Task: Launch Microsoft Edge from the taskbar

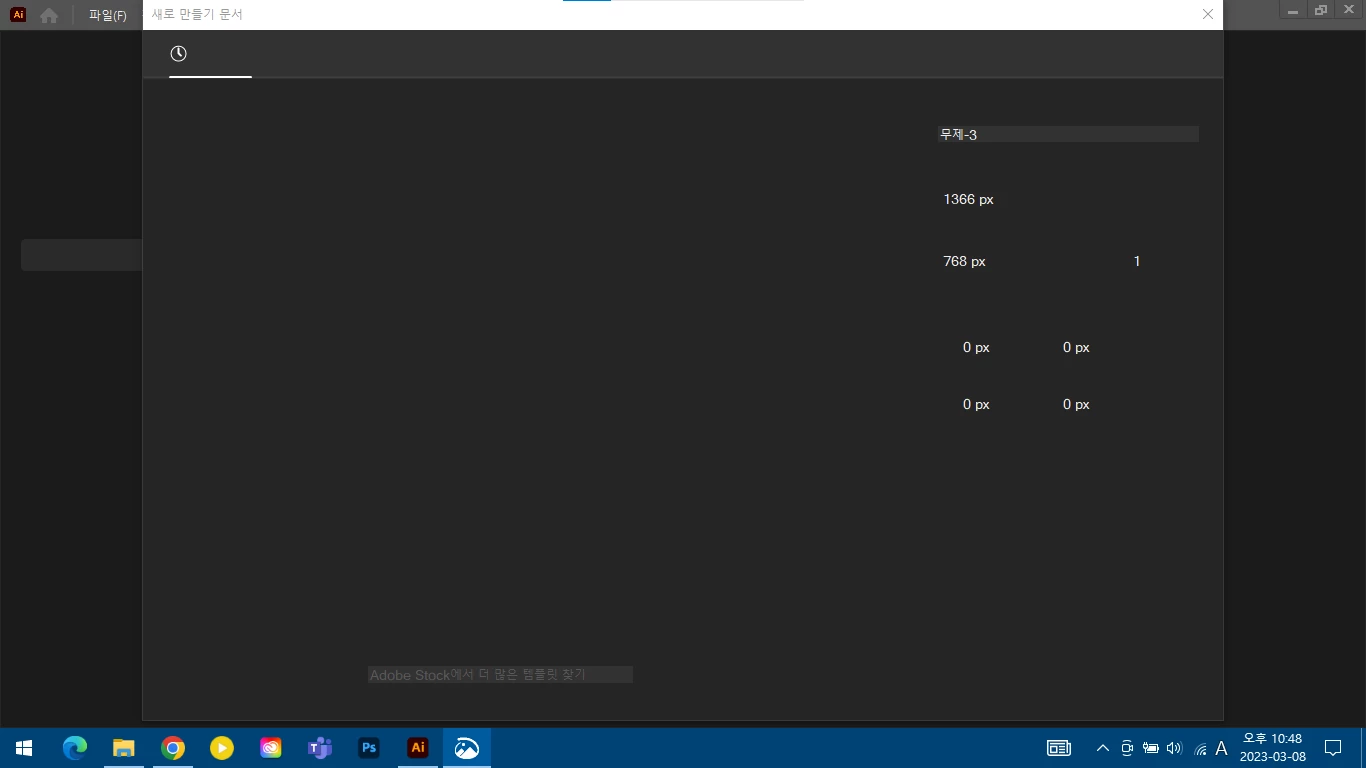Action: [75, 748]
